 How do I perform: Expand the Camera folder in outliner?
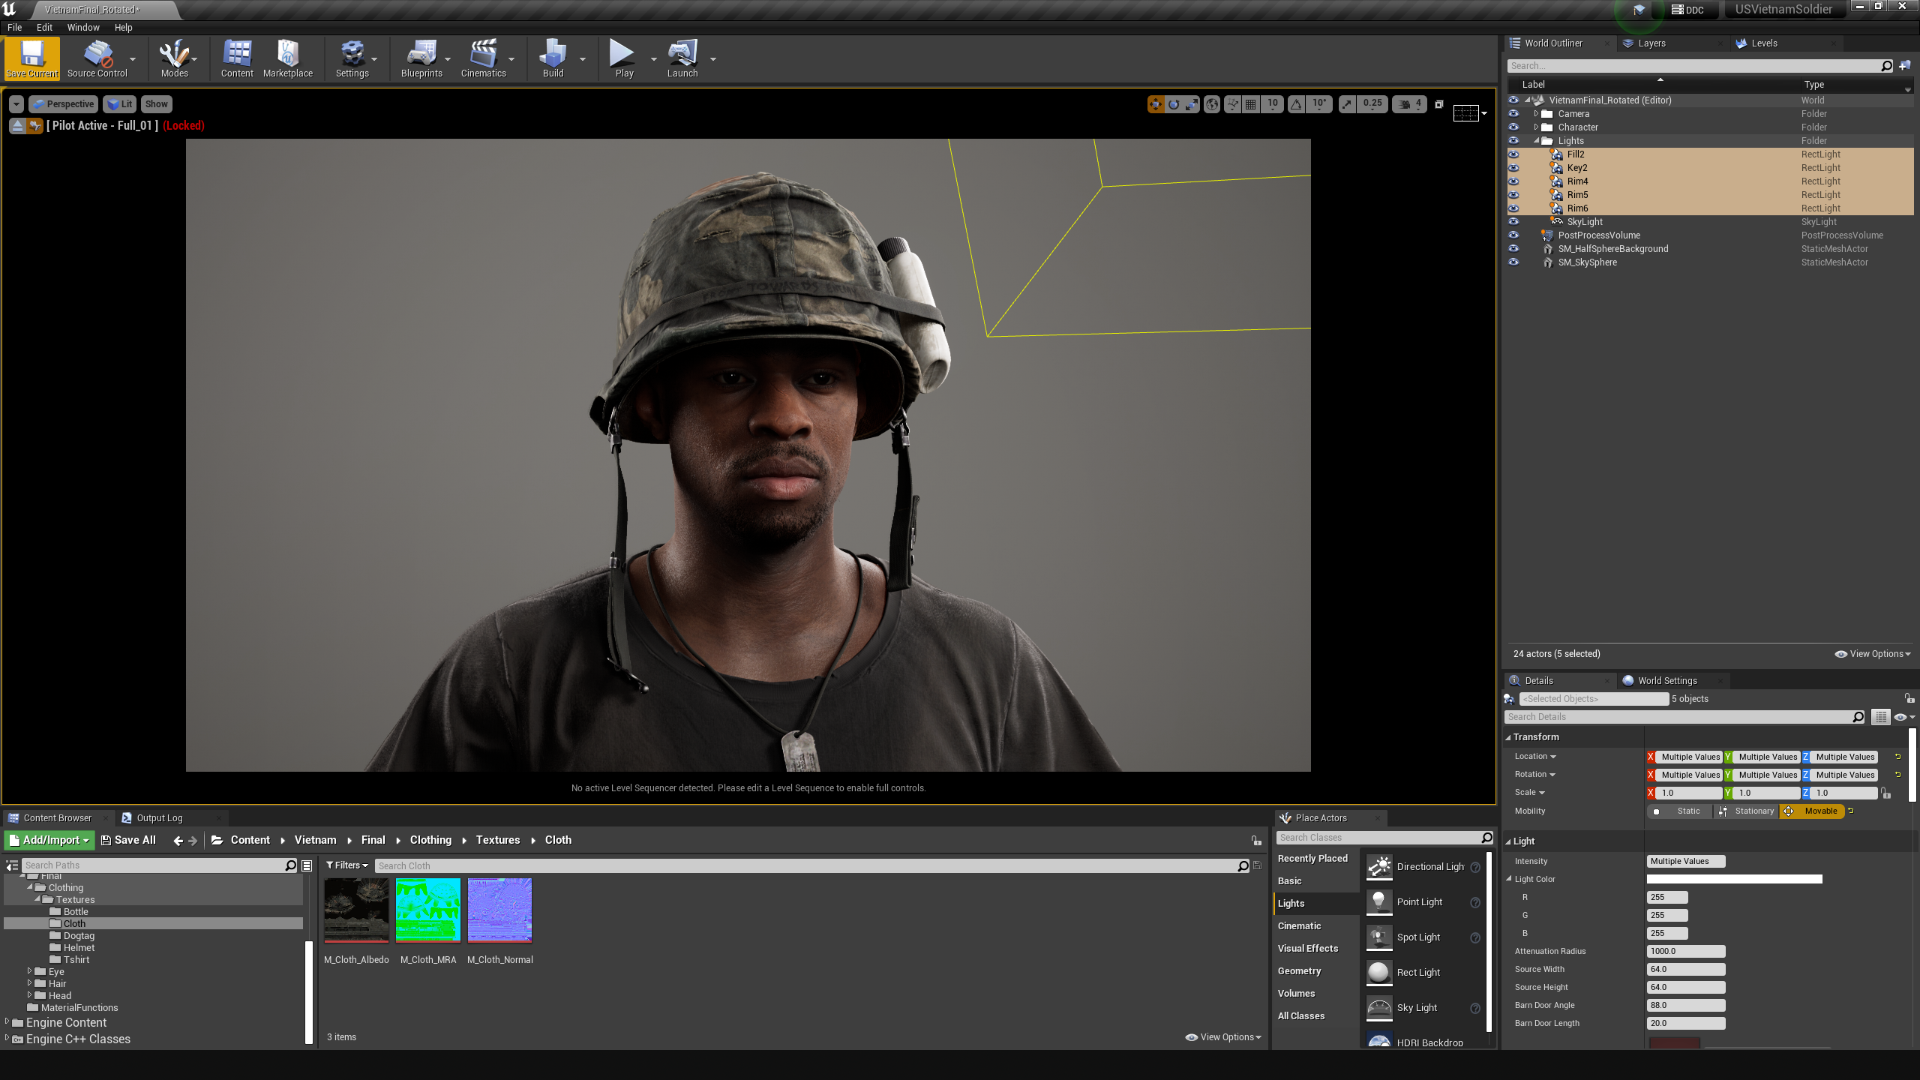coord(1536,114)
